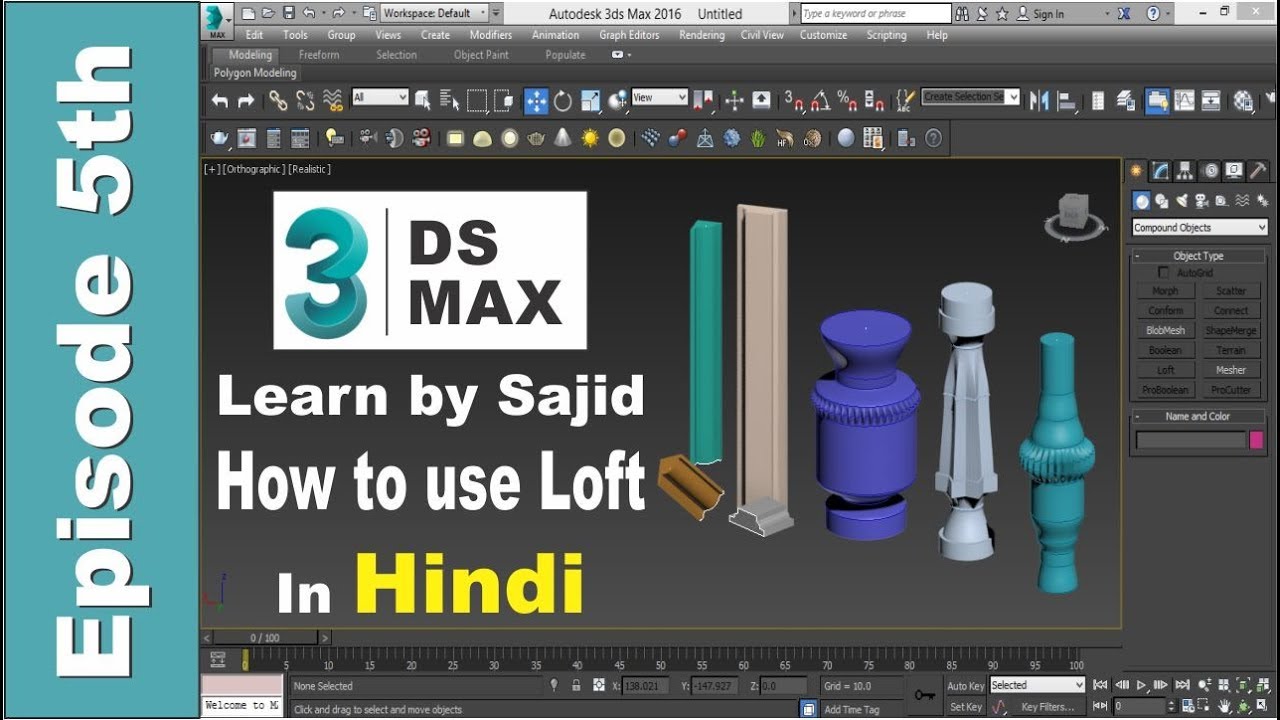Toggle Auto Key animation mode
Viewport: 1280px width, 720px height.
[x=965, y=685]
